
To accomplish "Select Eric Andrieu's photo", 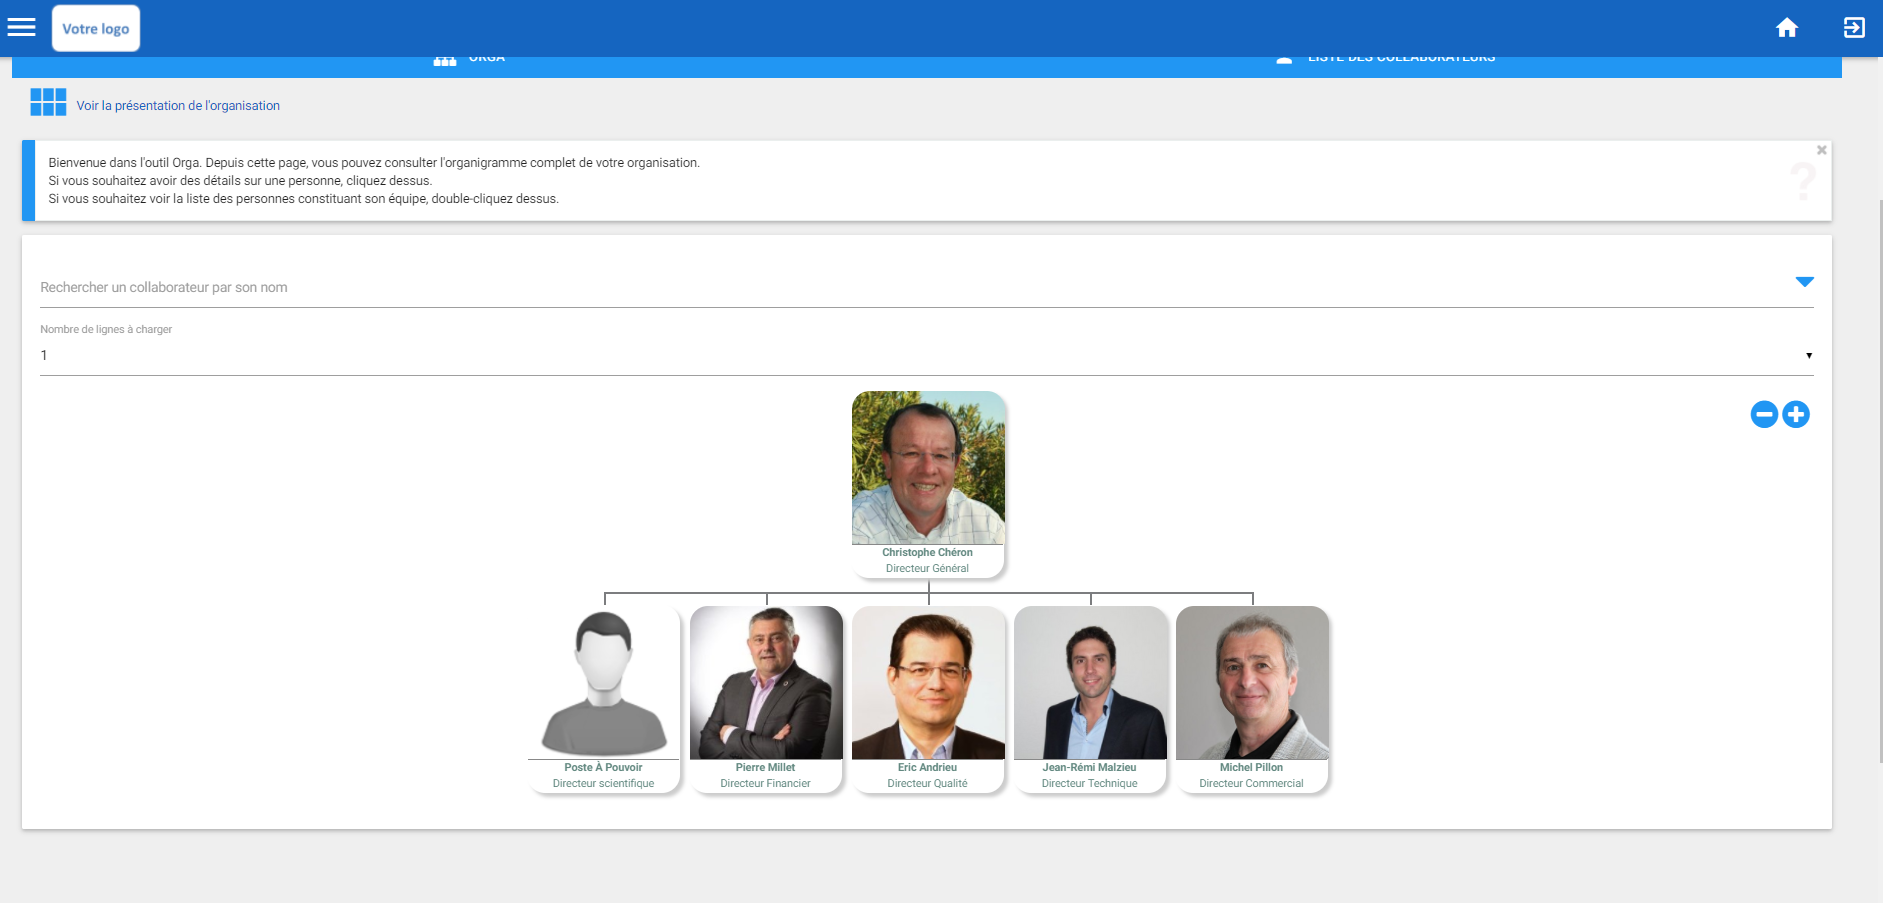I will [928, 683].
